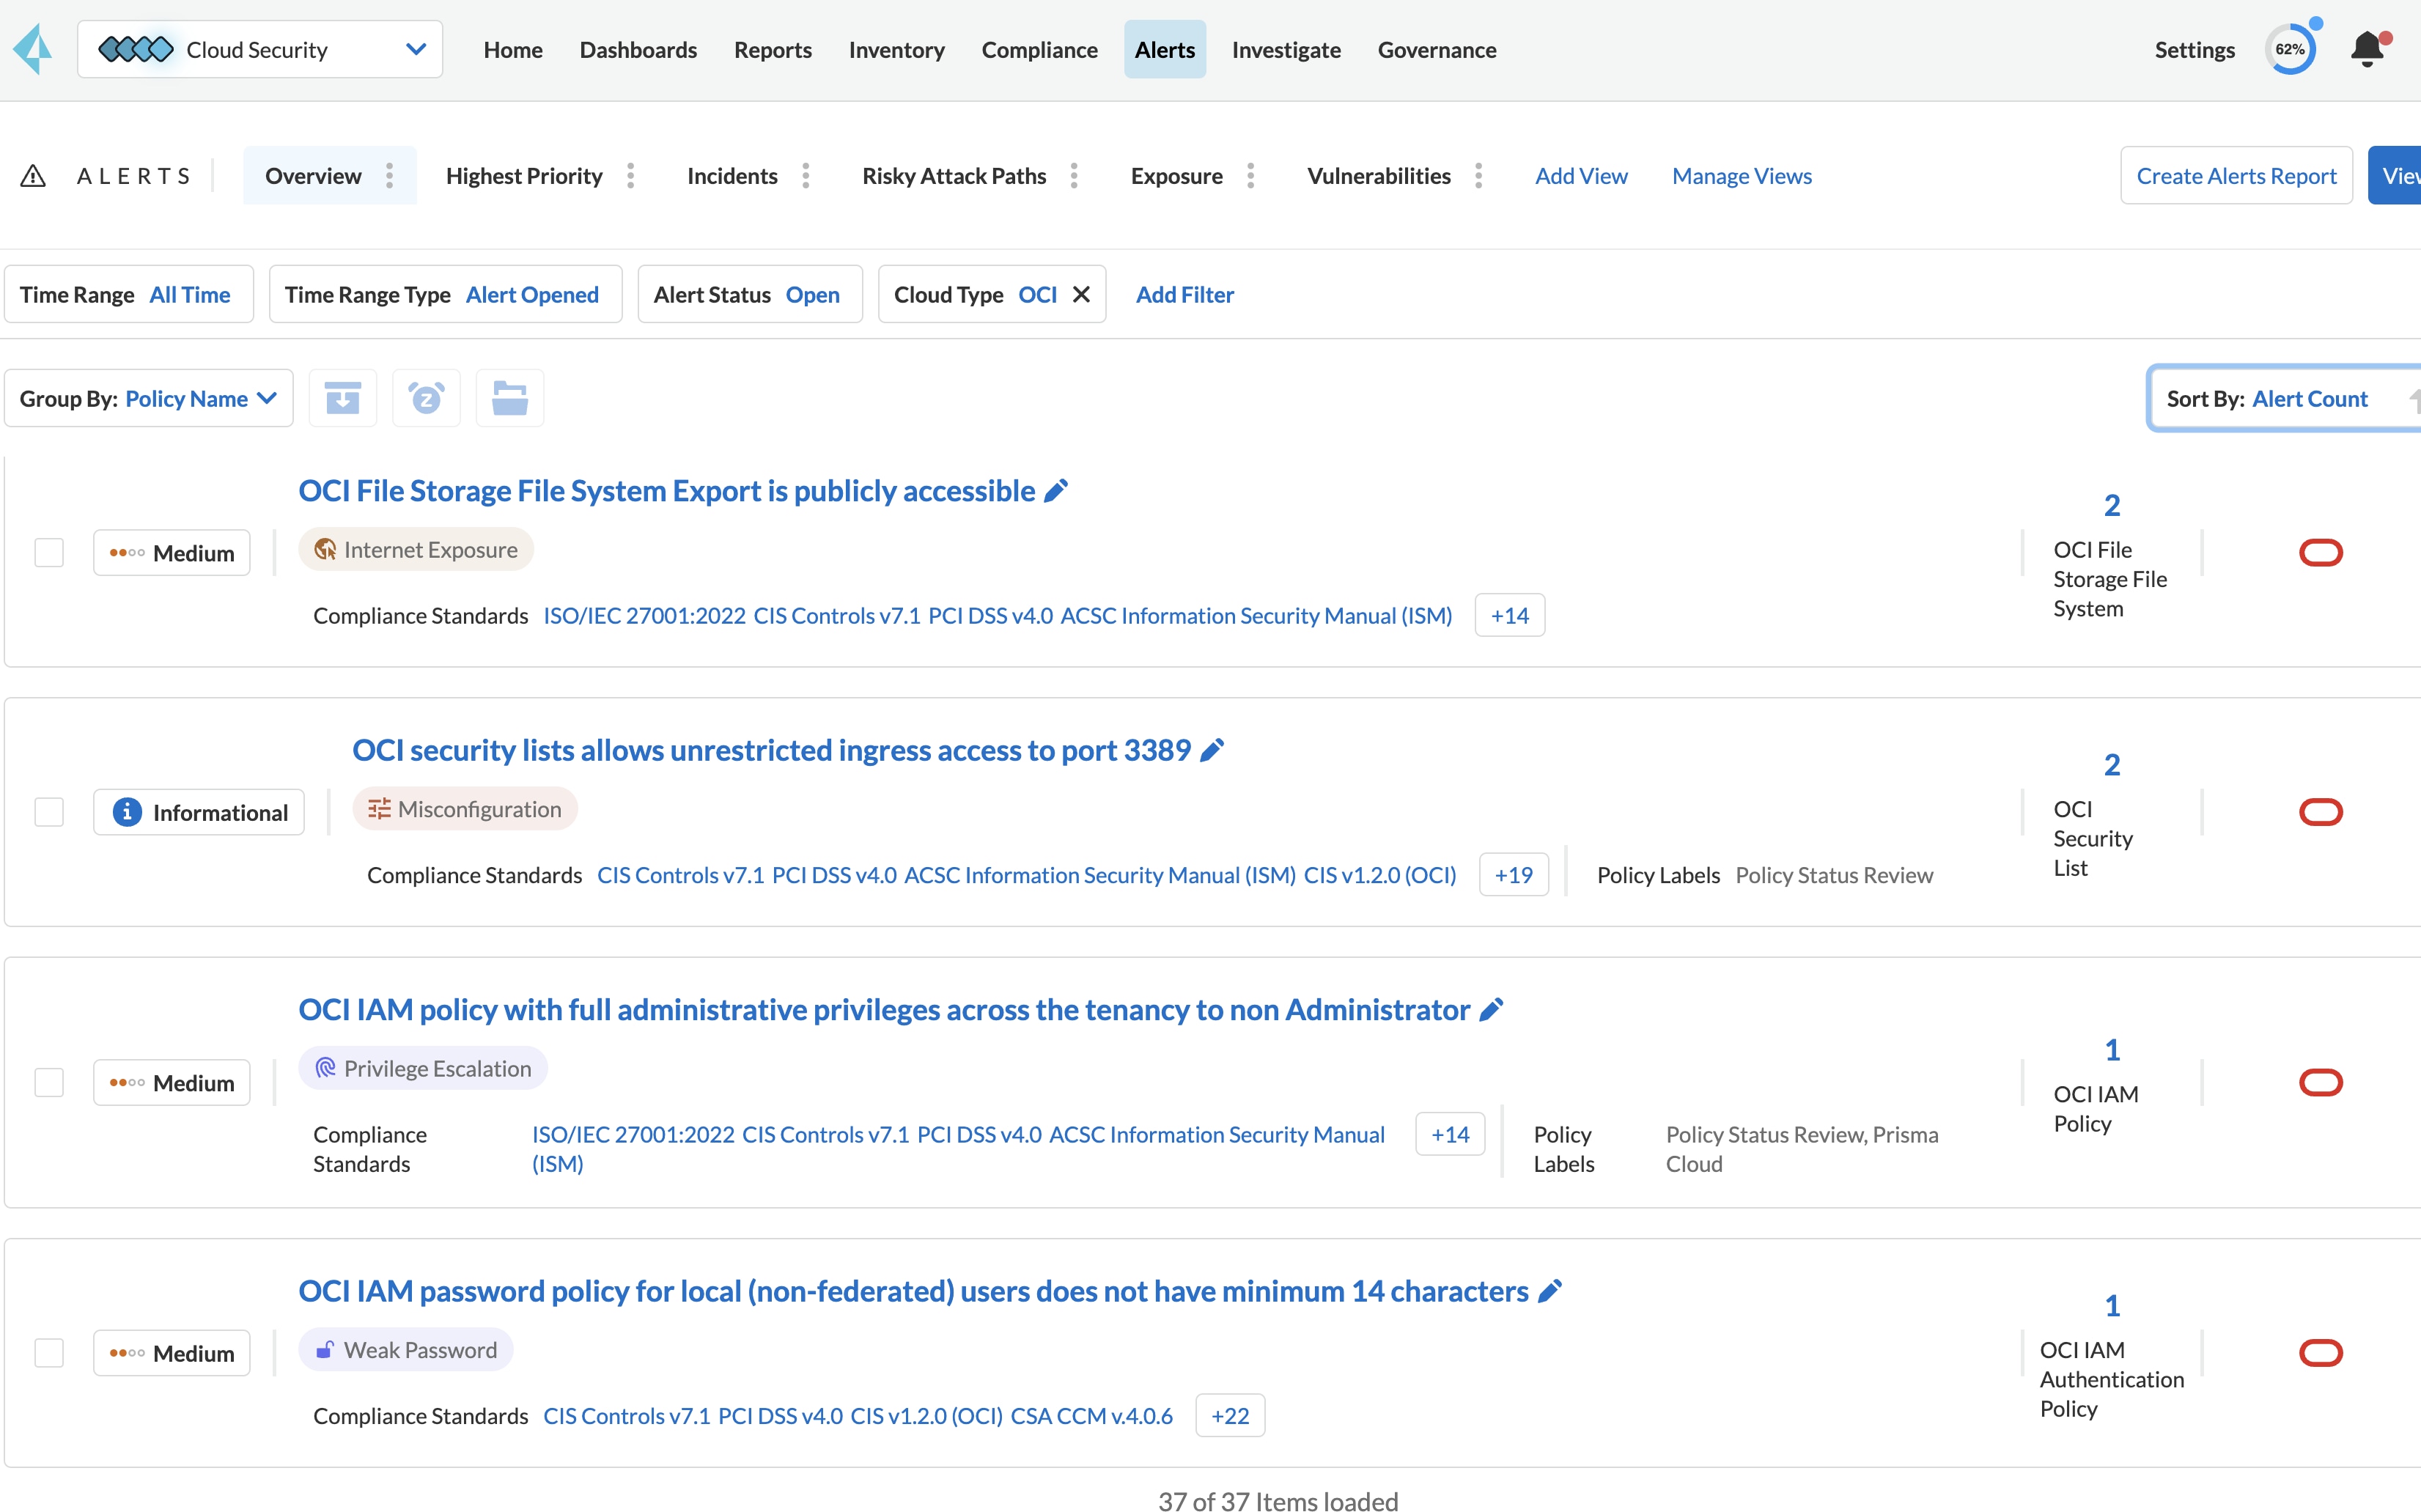Click Create Alerts Report button
This screenshot has width=2421, height=1512.
click(x=2235, y=176)
